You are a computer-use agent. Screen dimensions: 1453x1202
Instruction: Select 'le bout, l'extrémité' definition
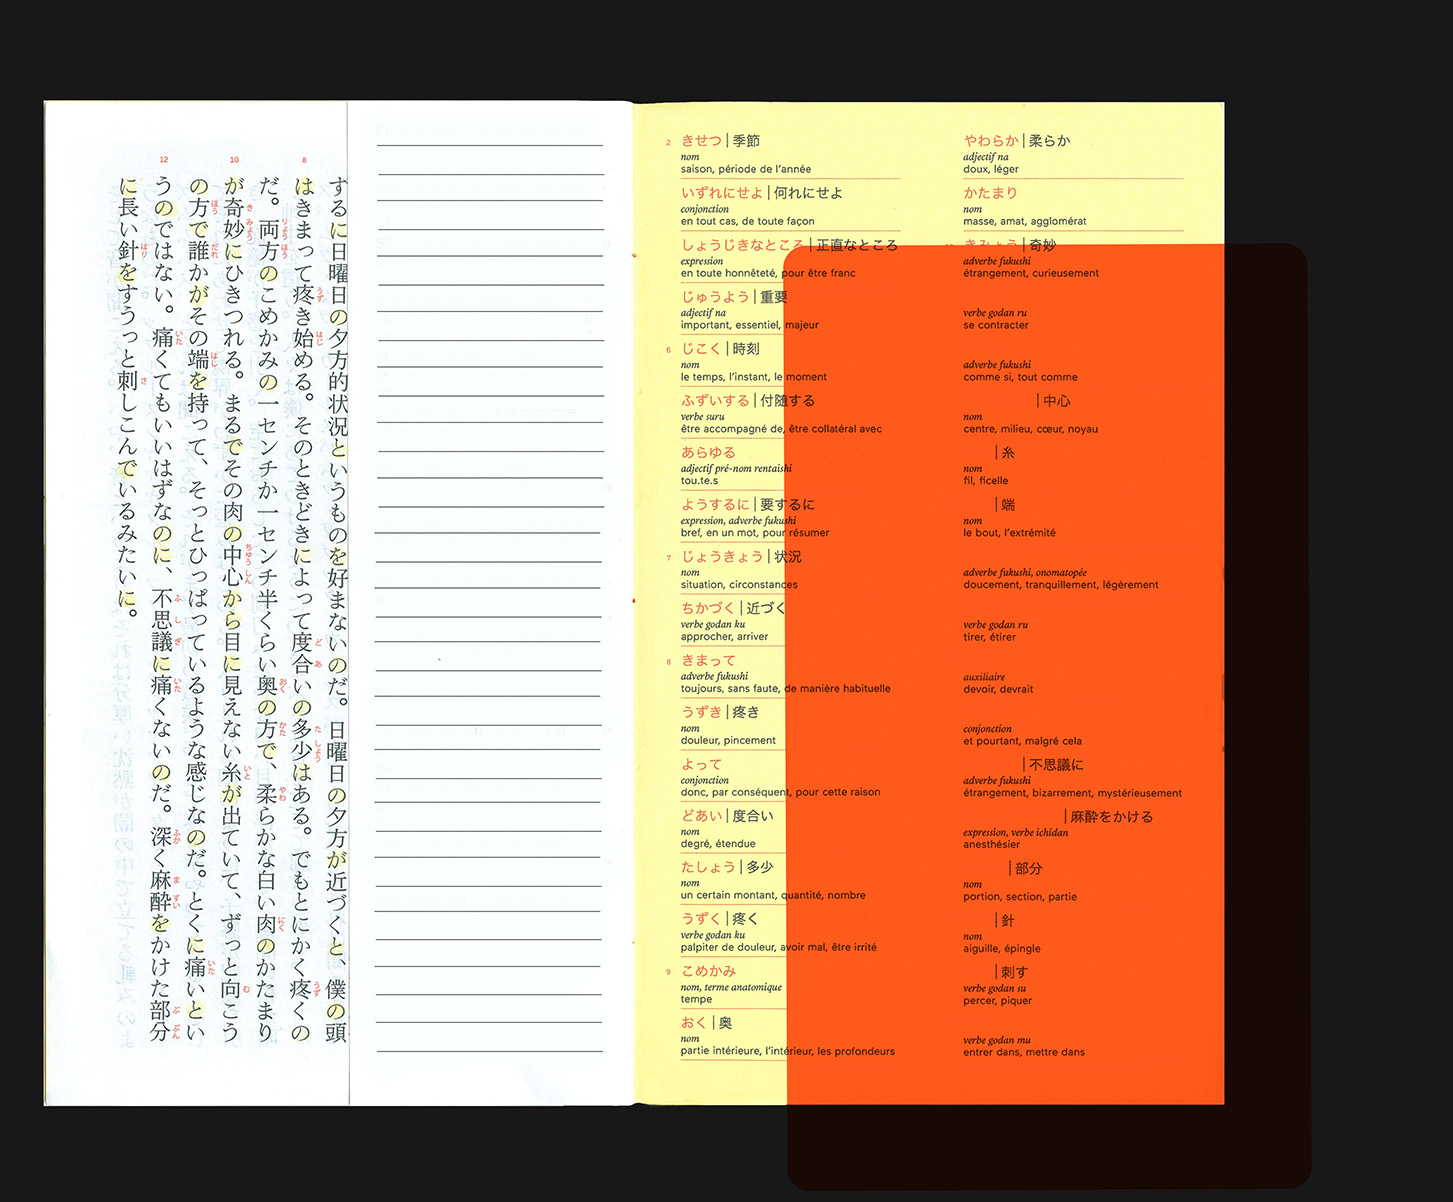[1010, 533]
